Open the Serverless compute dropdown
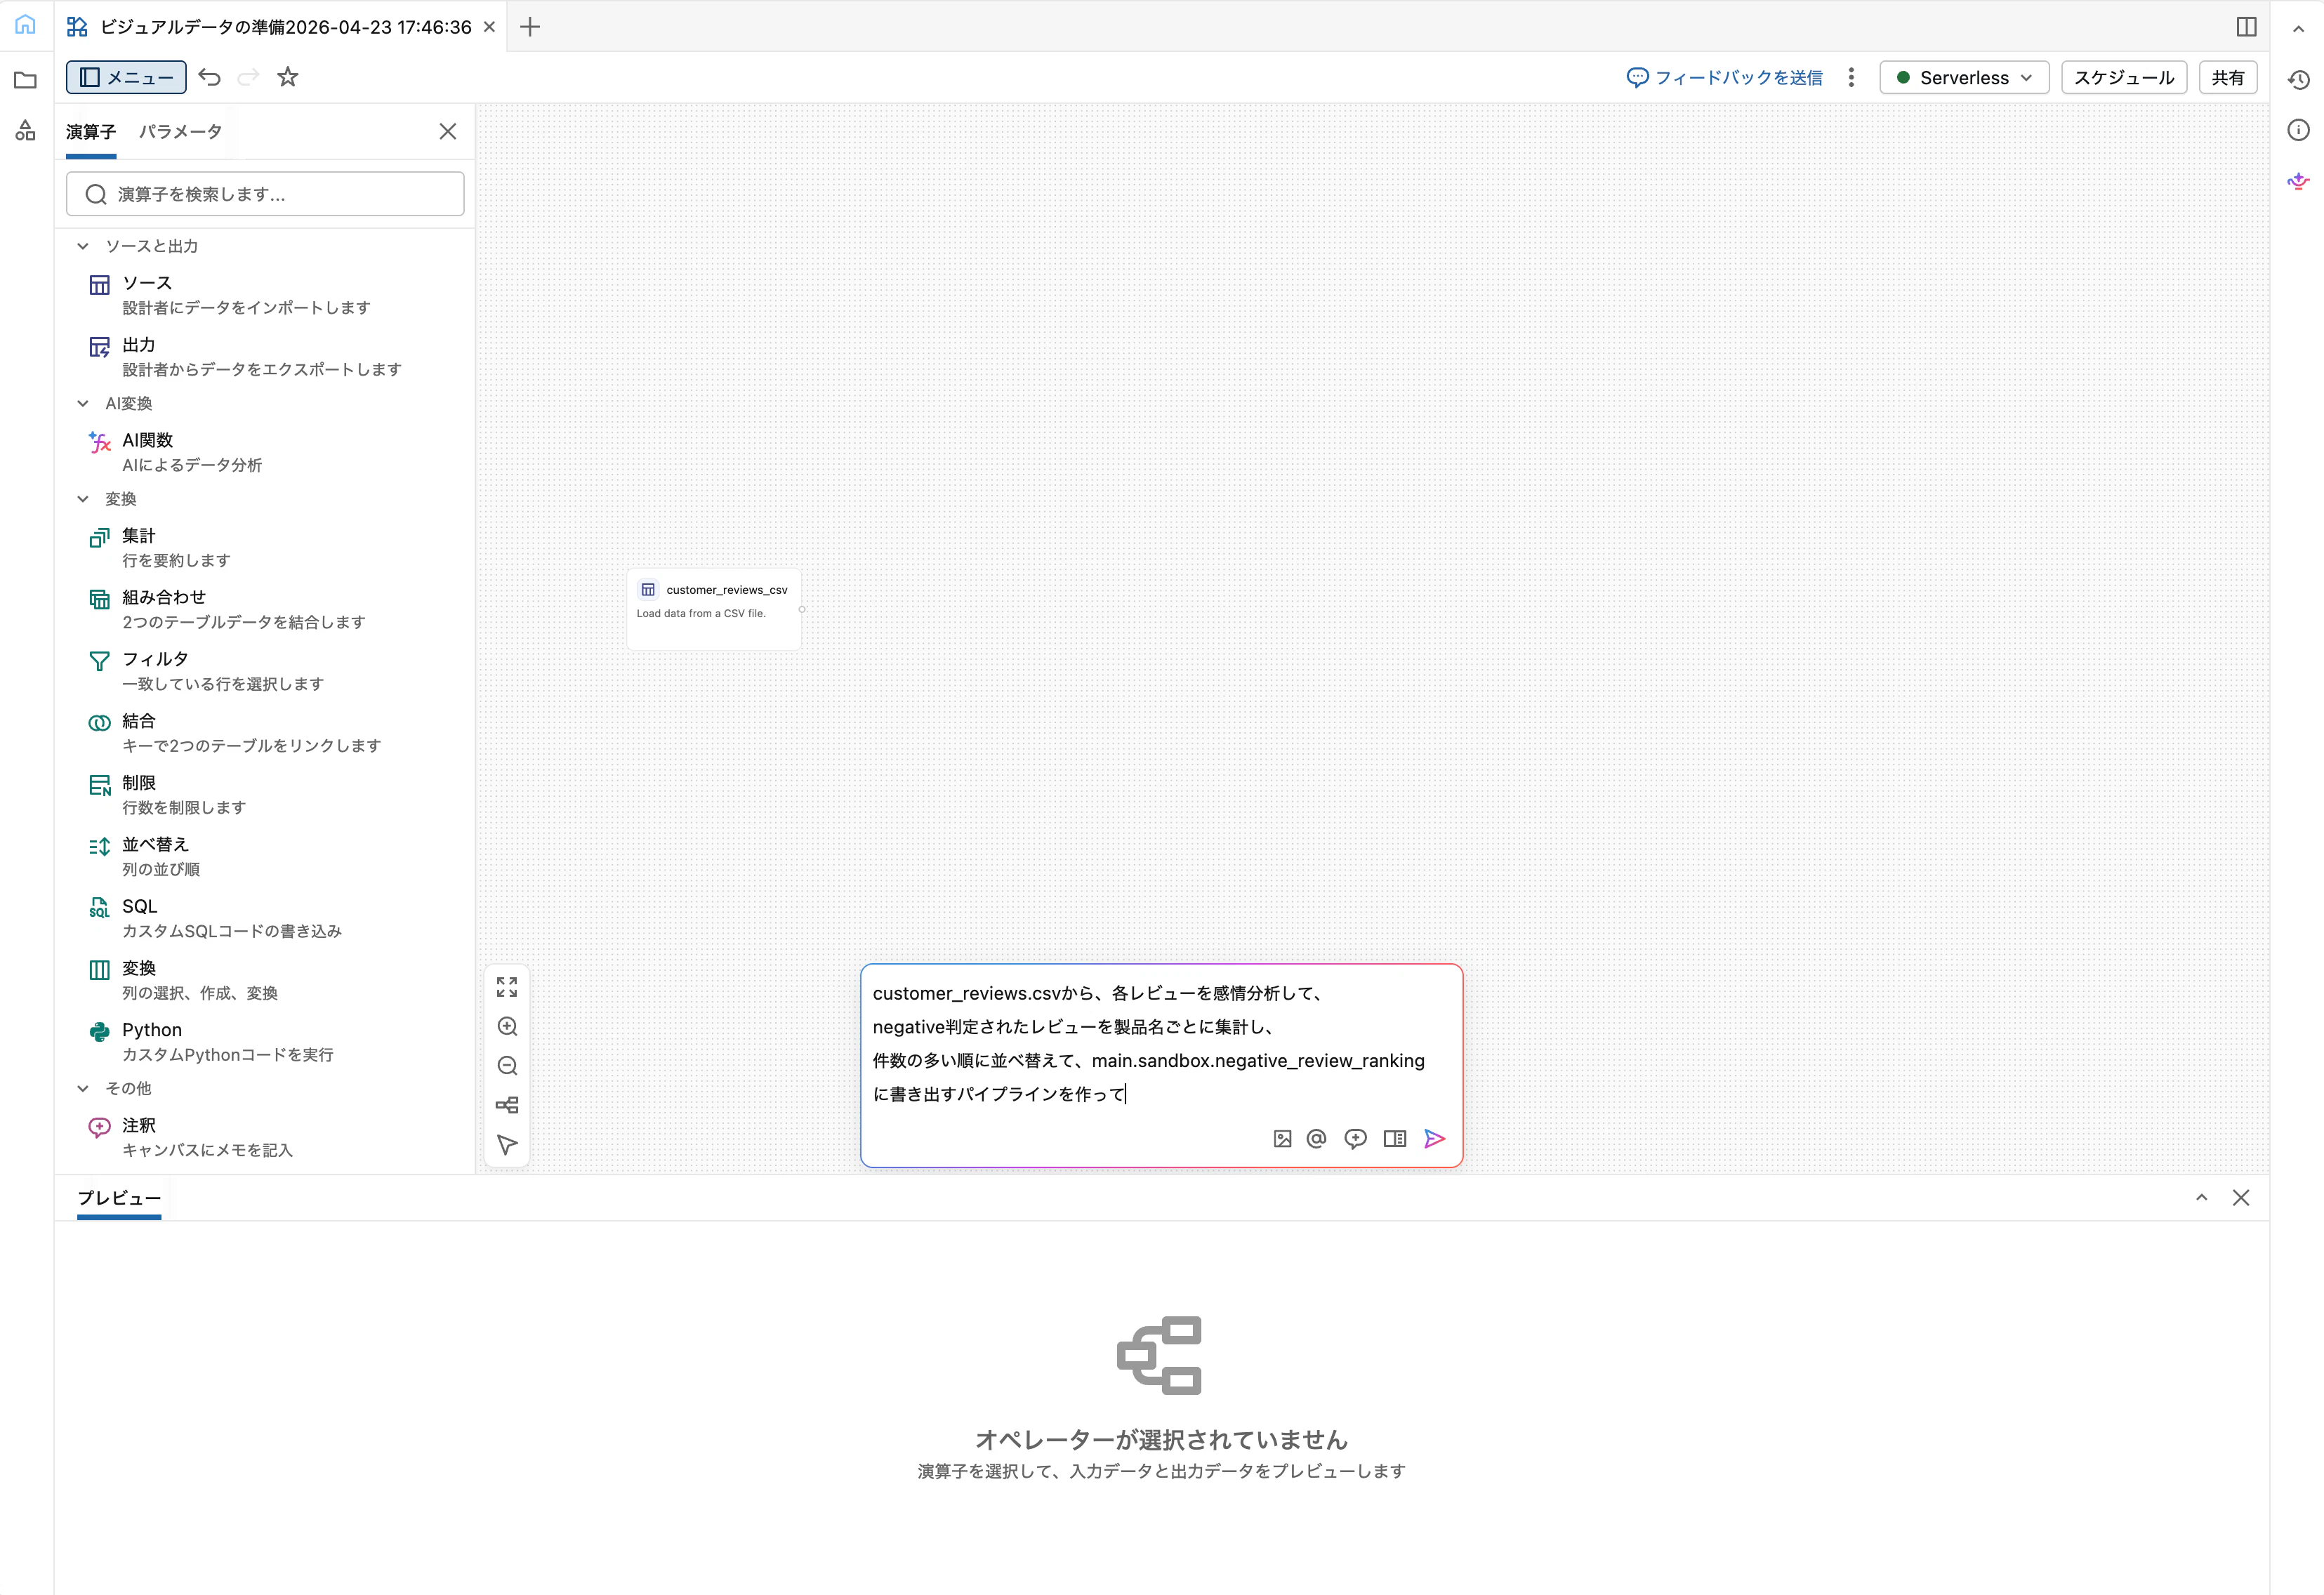The image size is (2324, 1595). (1962, 77)
